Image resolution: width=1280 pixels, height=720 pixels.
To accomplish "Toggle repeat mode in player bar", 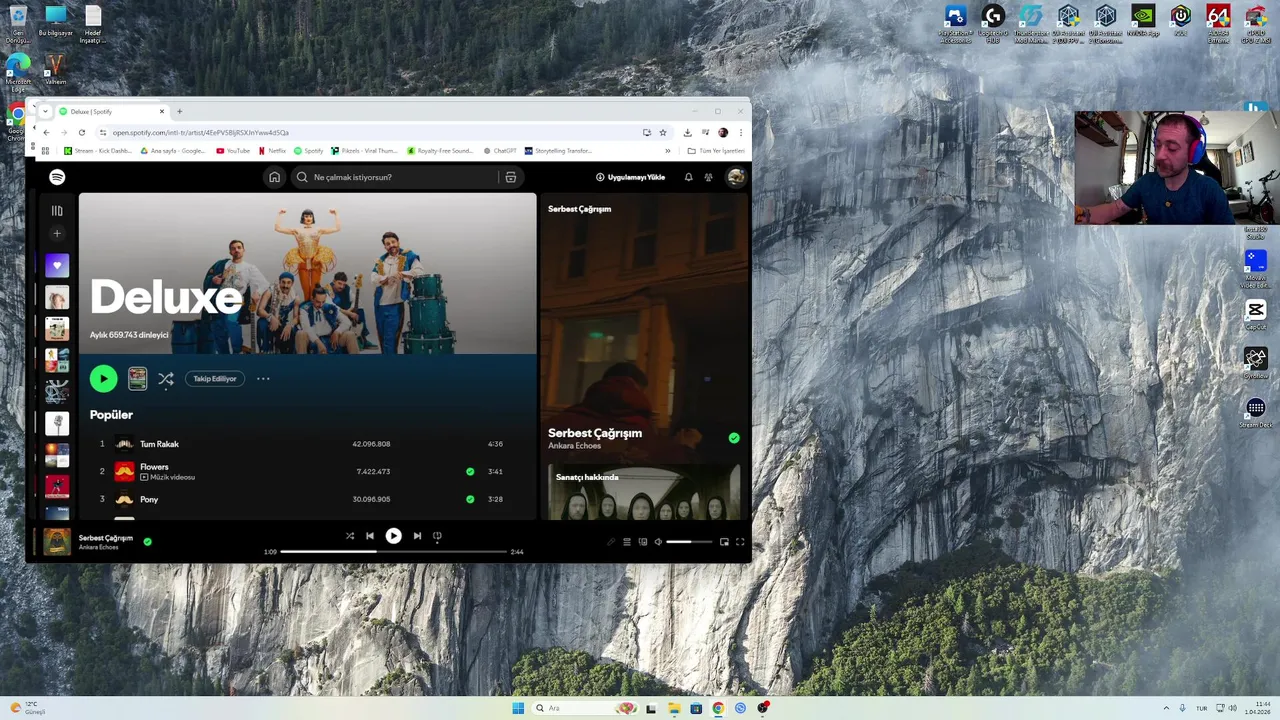I will (x=437, y=536).
